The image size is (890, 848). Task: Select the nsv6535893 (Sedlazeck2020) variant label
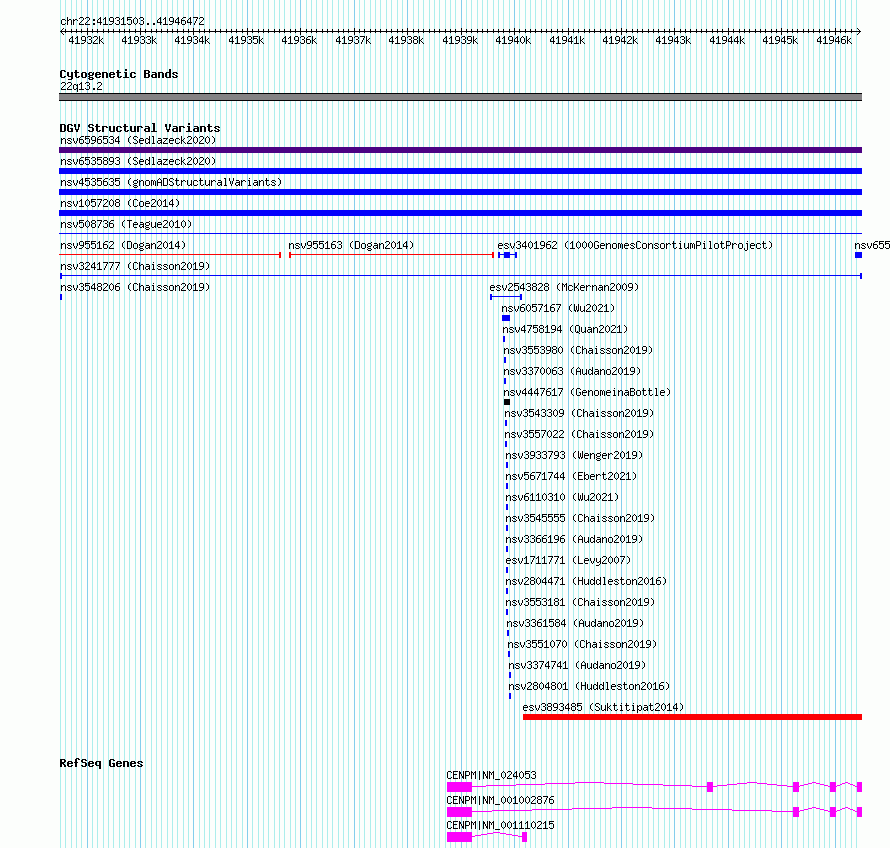(138, 161)
